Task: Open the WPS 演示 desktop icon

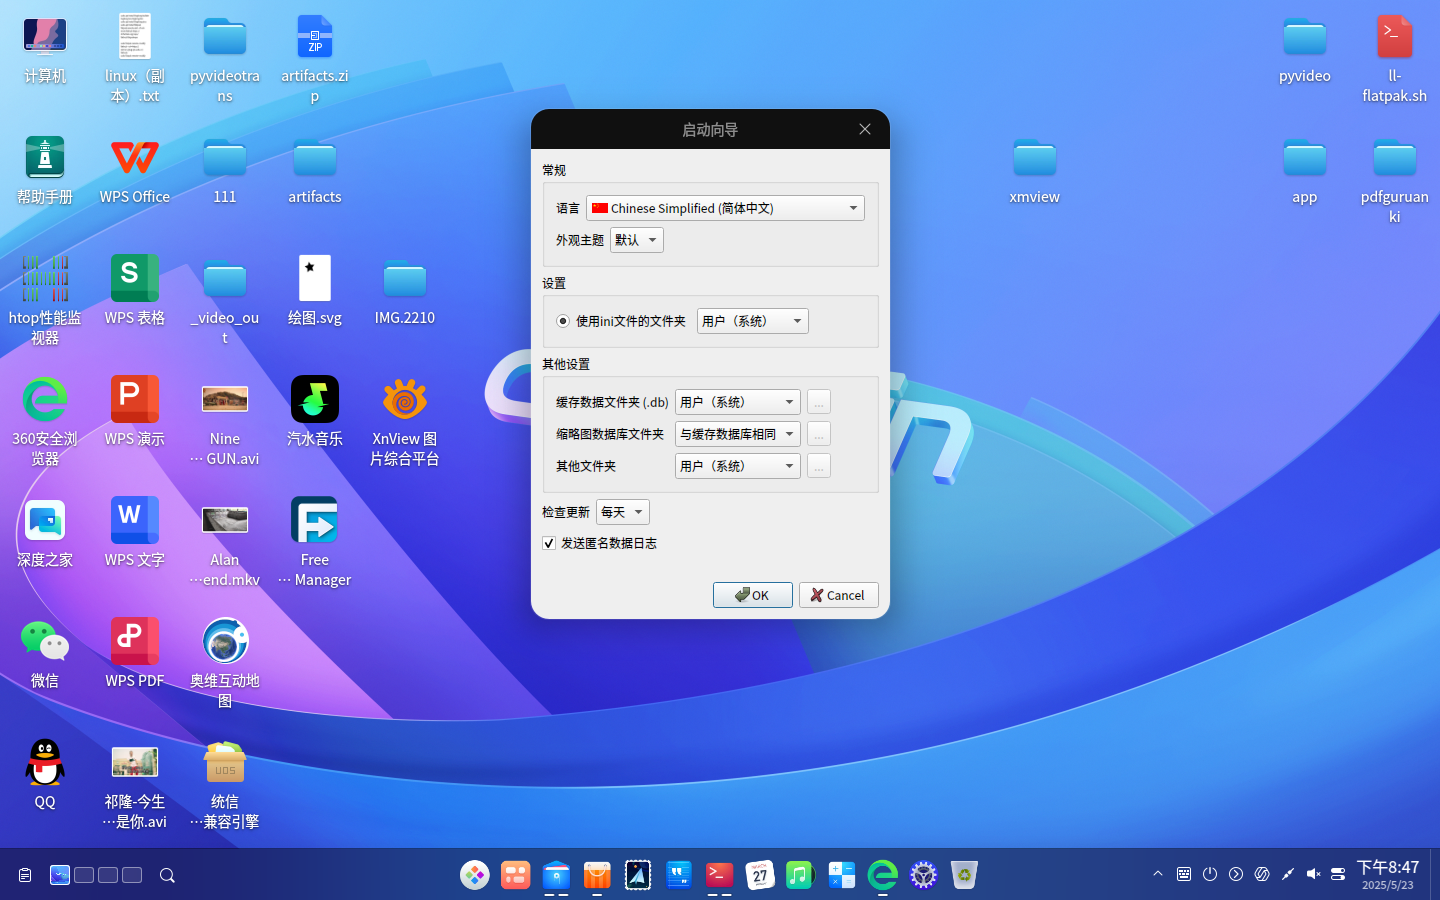Action: coord(135,399)
